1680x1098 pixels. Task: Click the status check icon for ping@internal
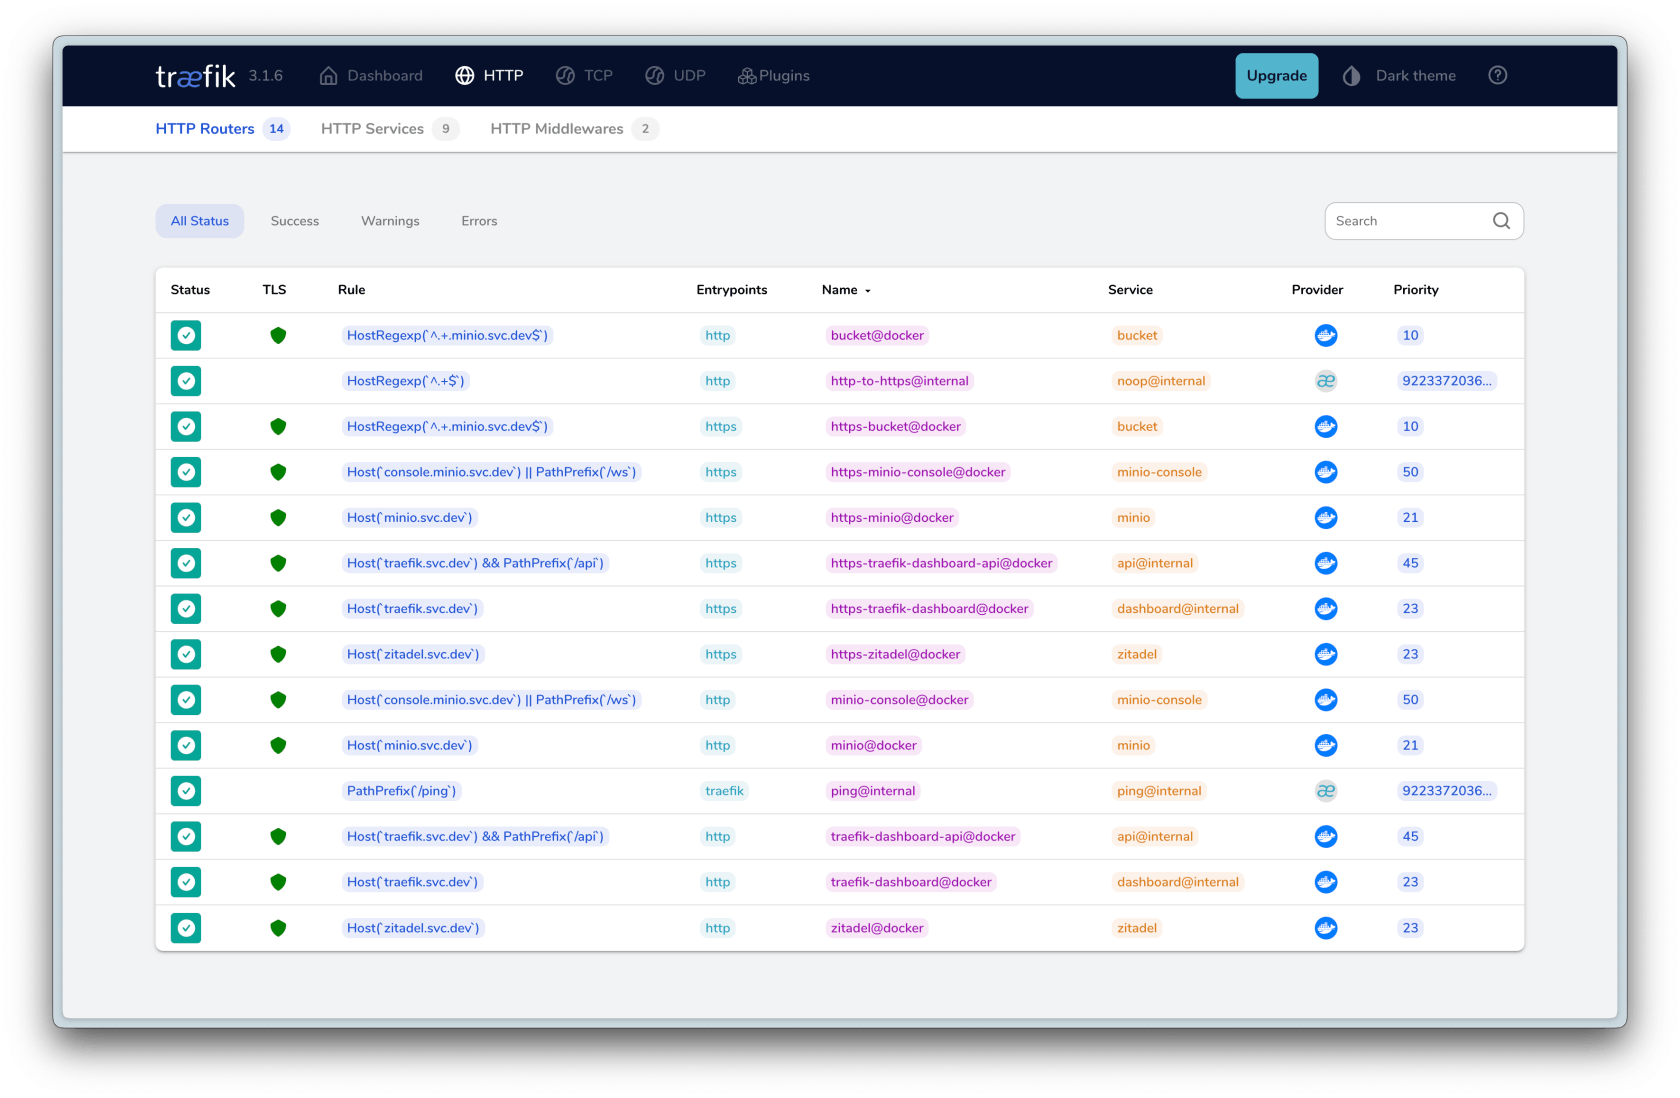coord(186,791)
